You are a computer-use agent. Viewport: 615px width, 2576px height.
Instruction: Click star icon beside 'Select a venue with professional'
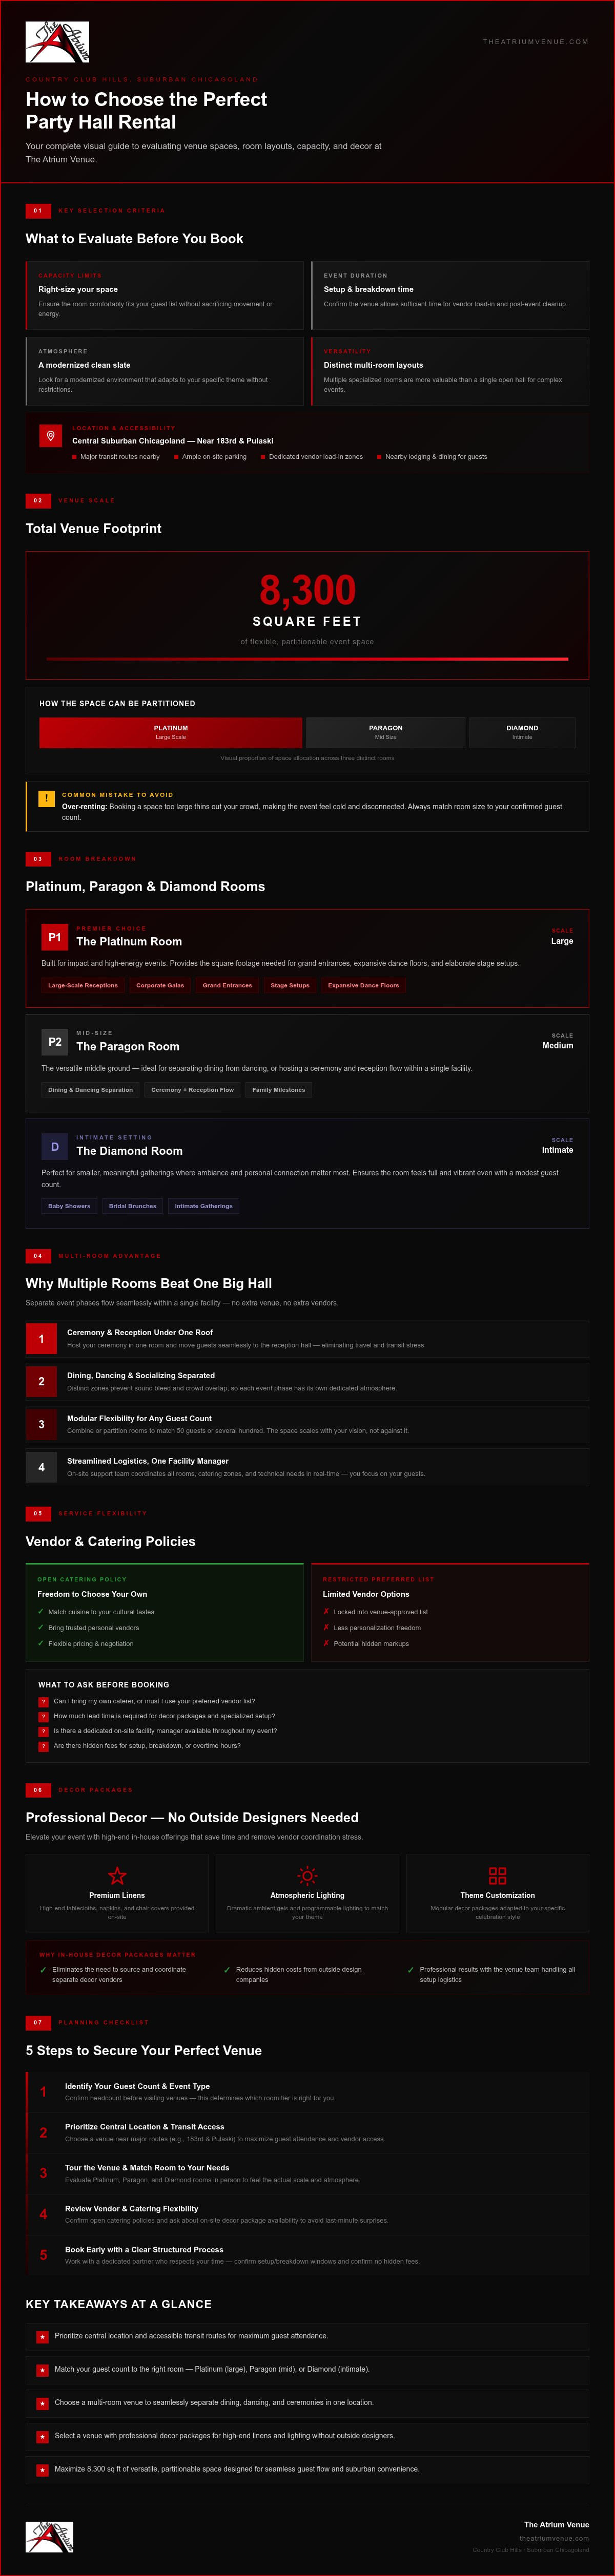[x=43, y=2437]
